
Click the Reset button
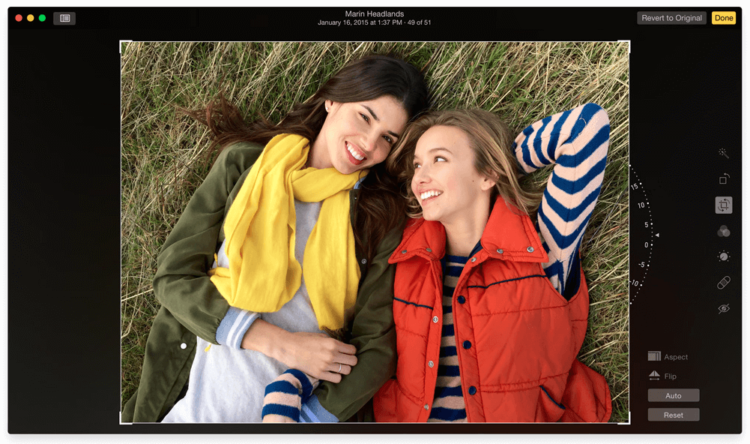point(673,415)
